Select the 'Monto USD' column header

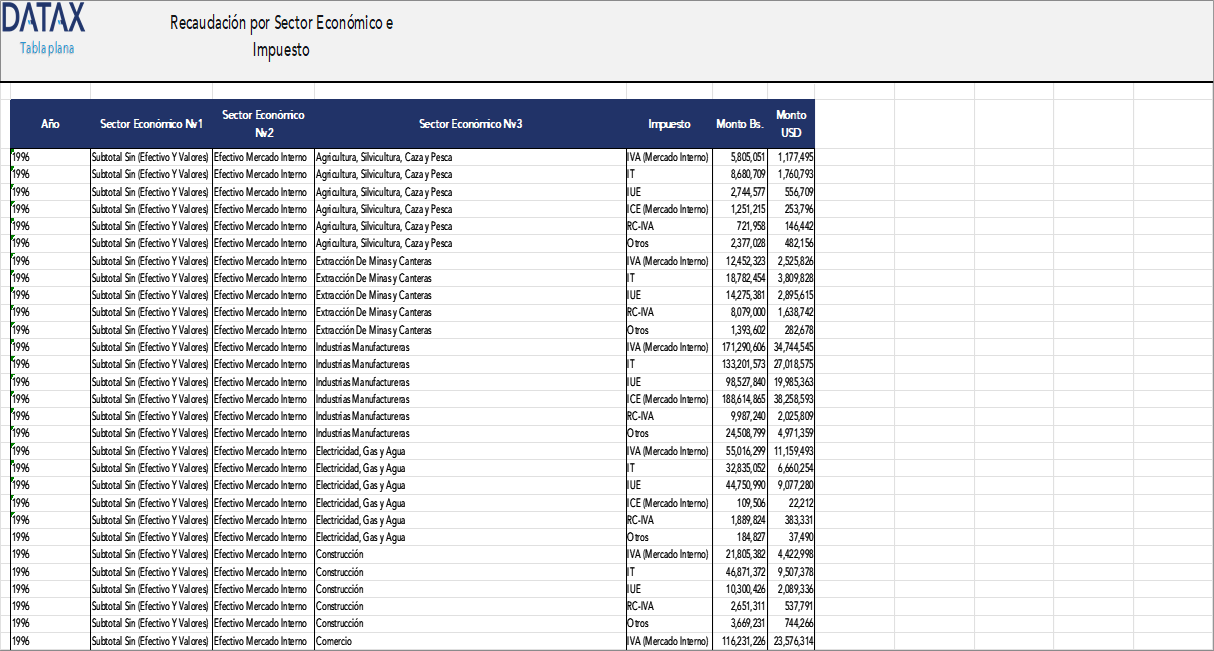(x=789, y=124)
